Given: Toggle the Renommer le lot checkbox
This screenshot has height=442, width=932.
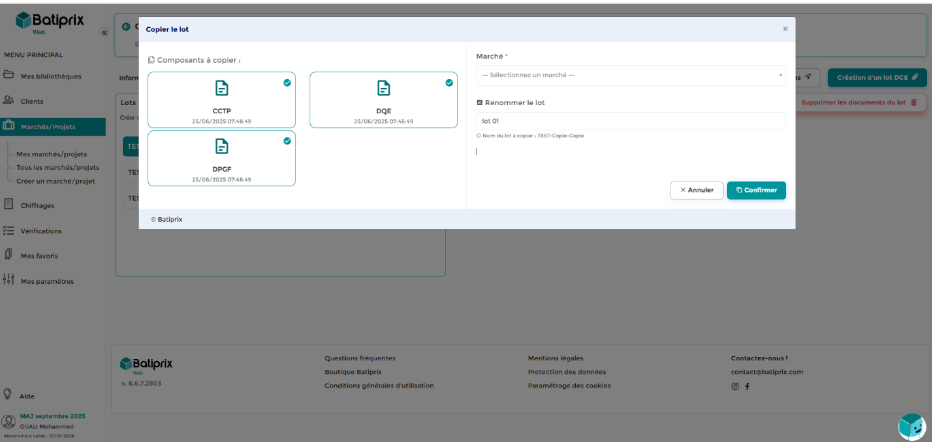Looking at the screenshot, I should [x=480, y=102].
